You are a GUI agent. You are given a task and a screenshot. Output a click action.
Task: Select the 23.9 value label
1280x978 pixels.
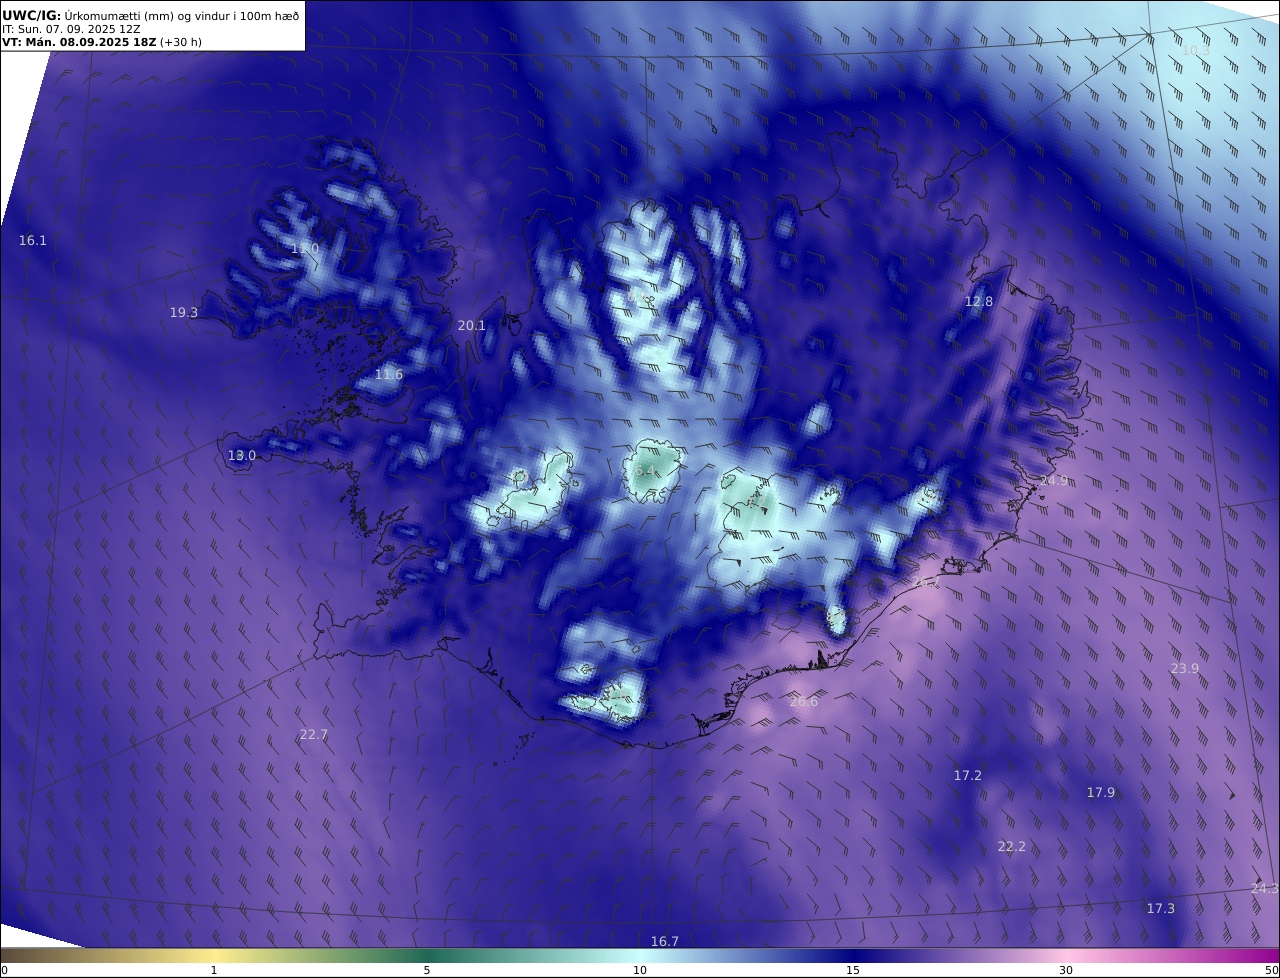[x=1185, y=669]
